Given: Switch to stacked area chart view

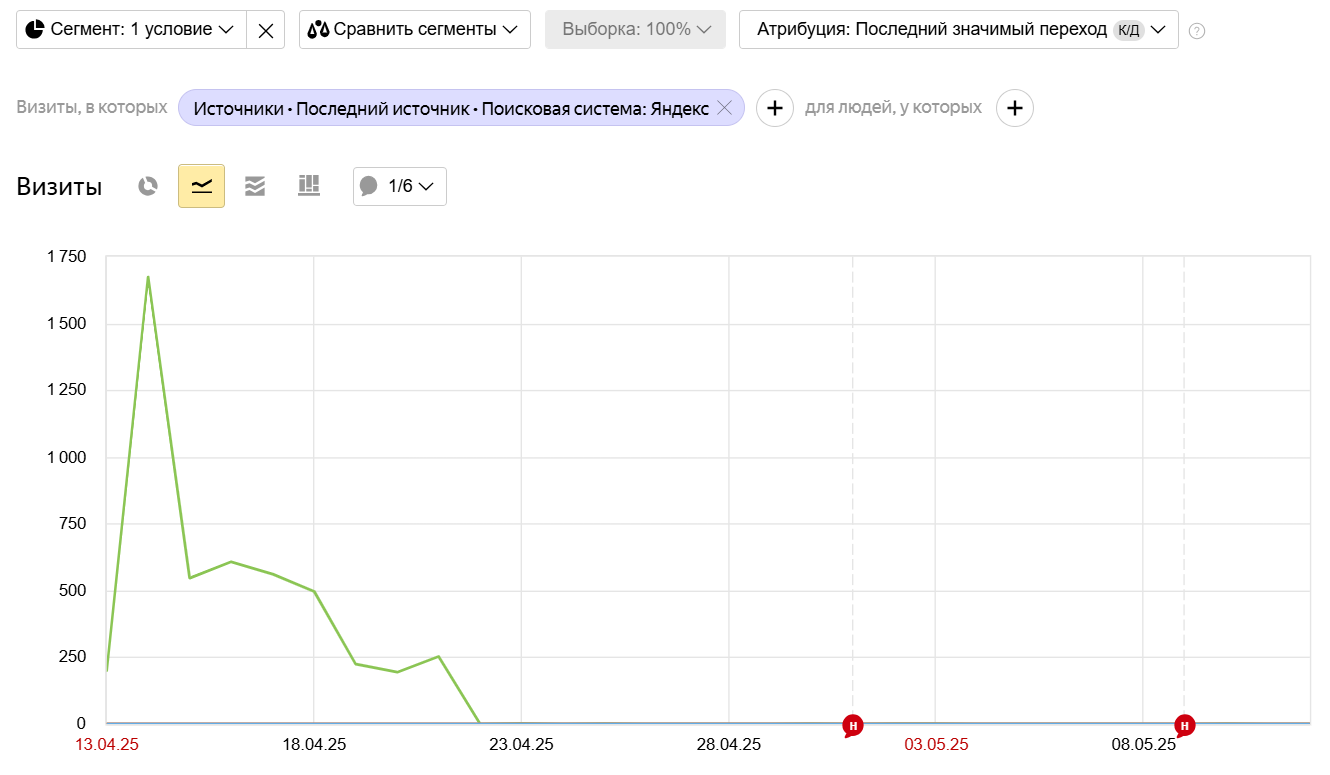Looking at the screenshot, I should [255, 186].
